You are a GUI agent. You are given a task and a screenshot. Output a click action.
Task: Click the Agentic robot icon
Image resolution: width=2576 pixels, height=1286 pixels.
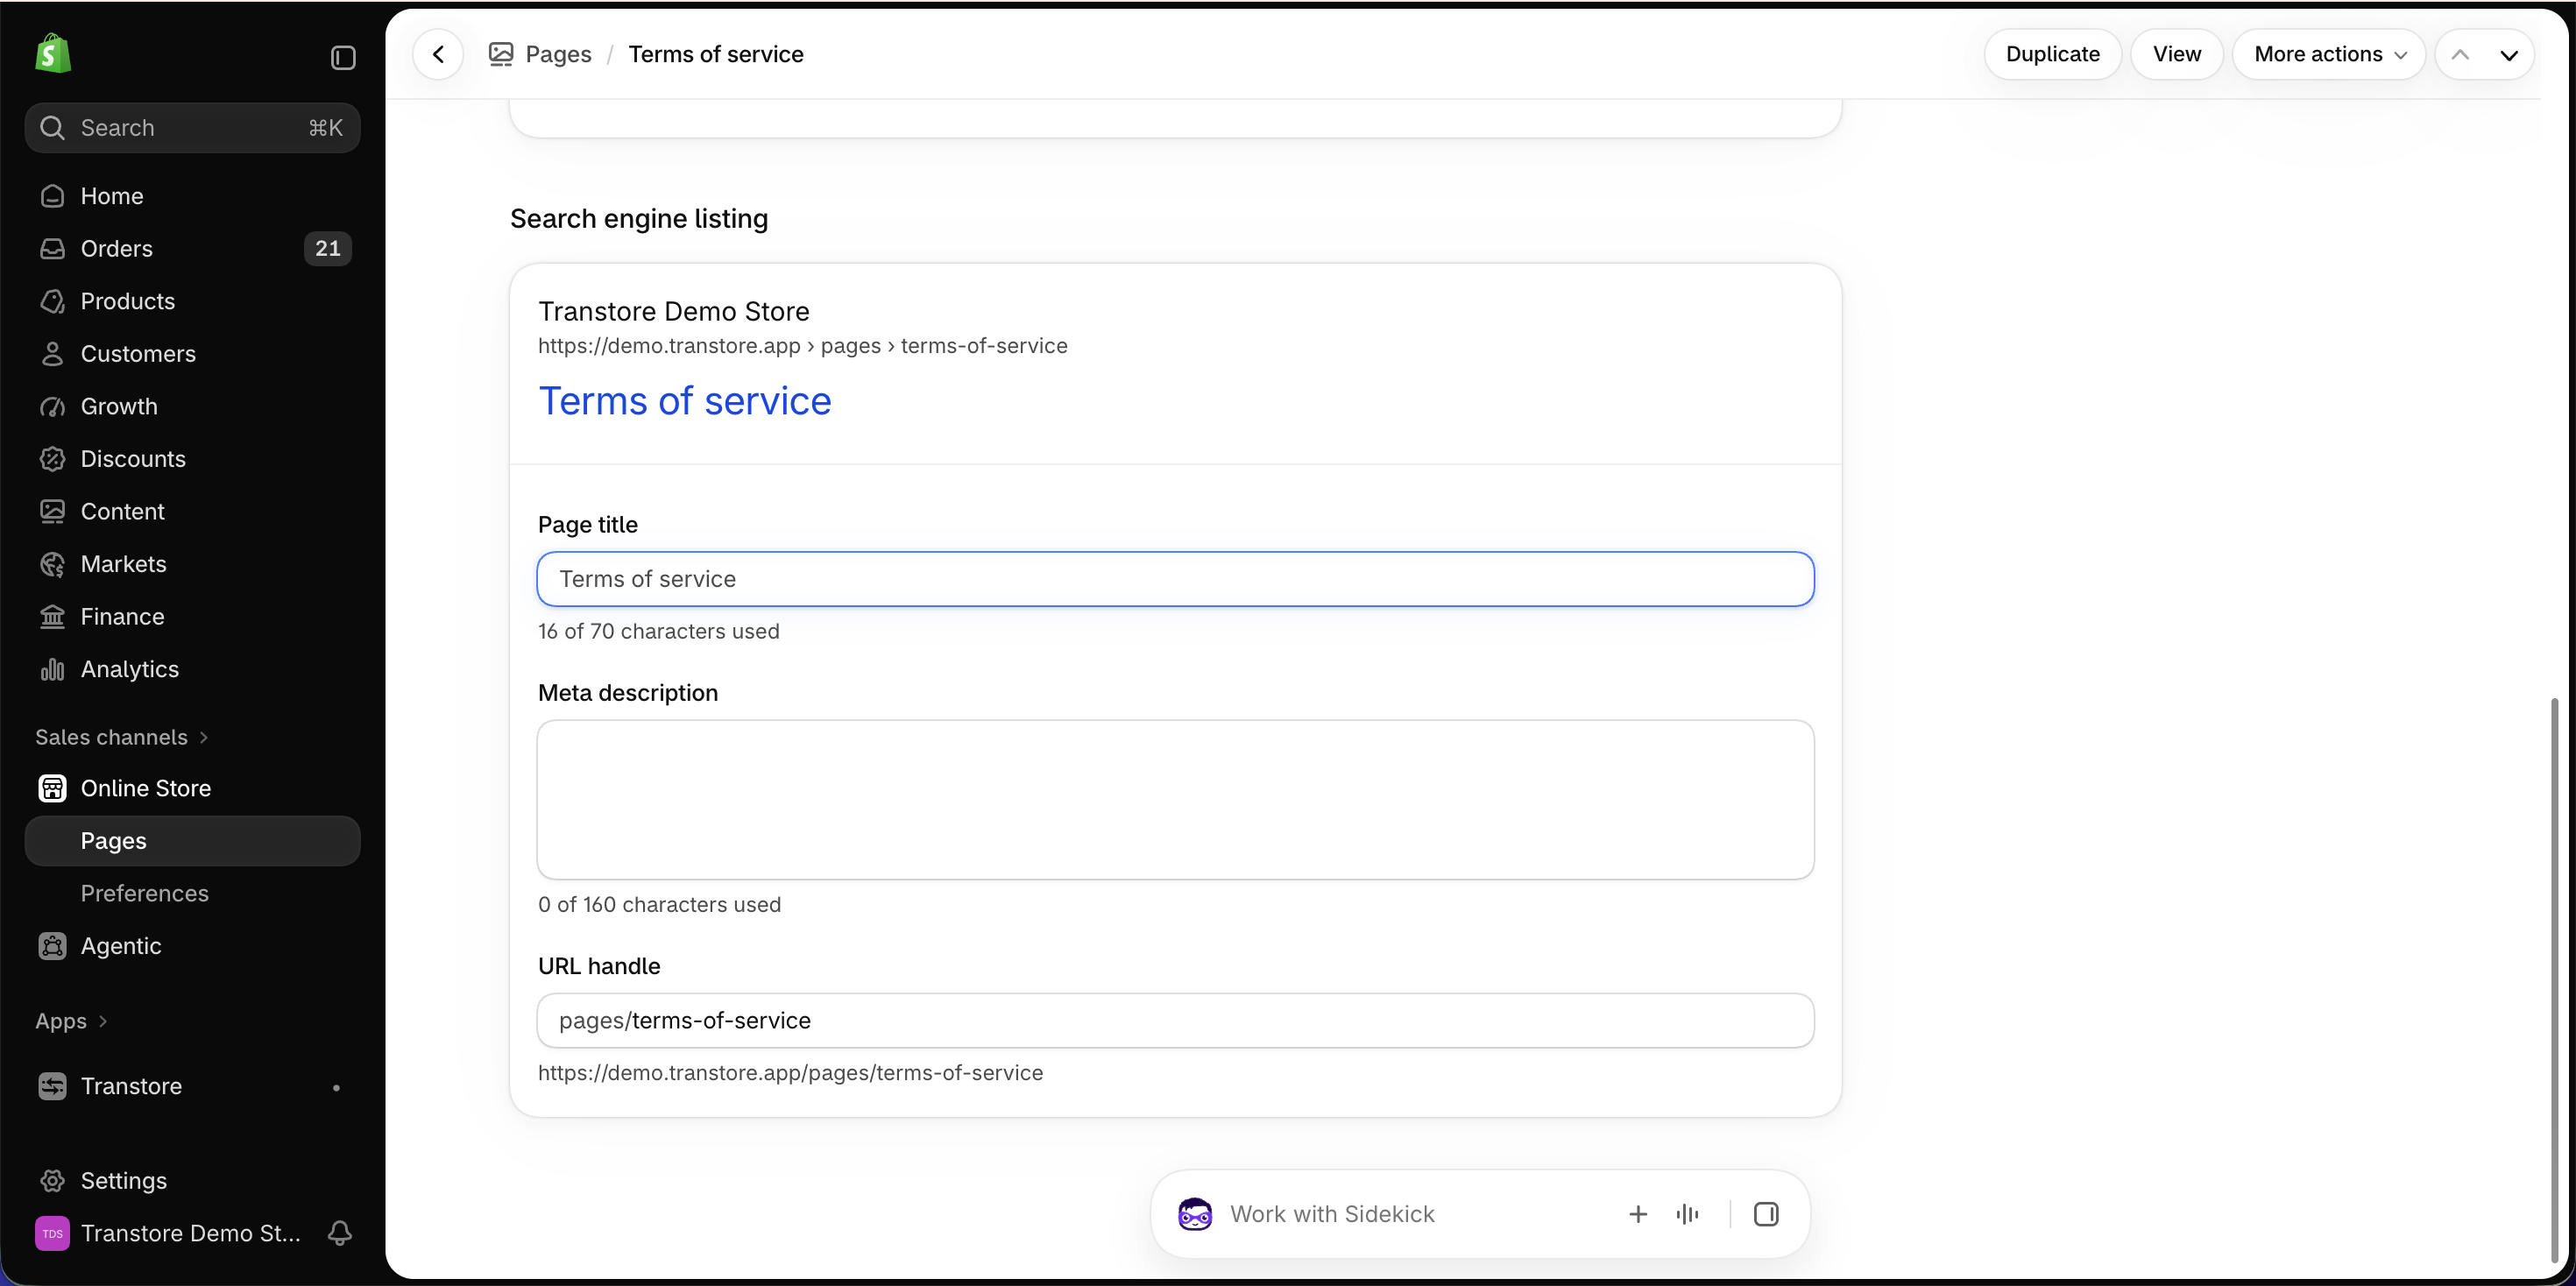52,946
